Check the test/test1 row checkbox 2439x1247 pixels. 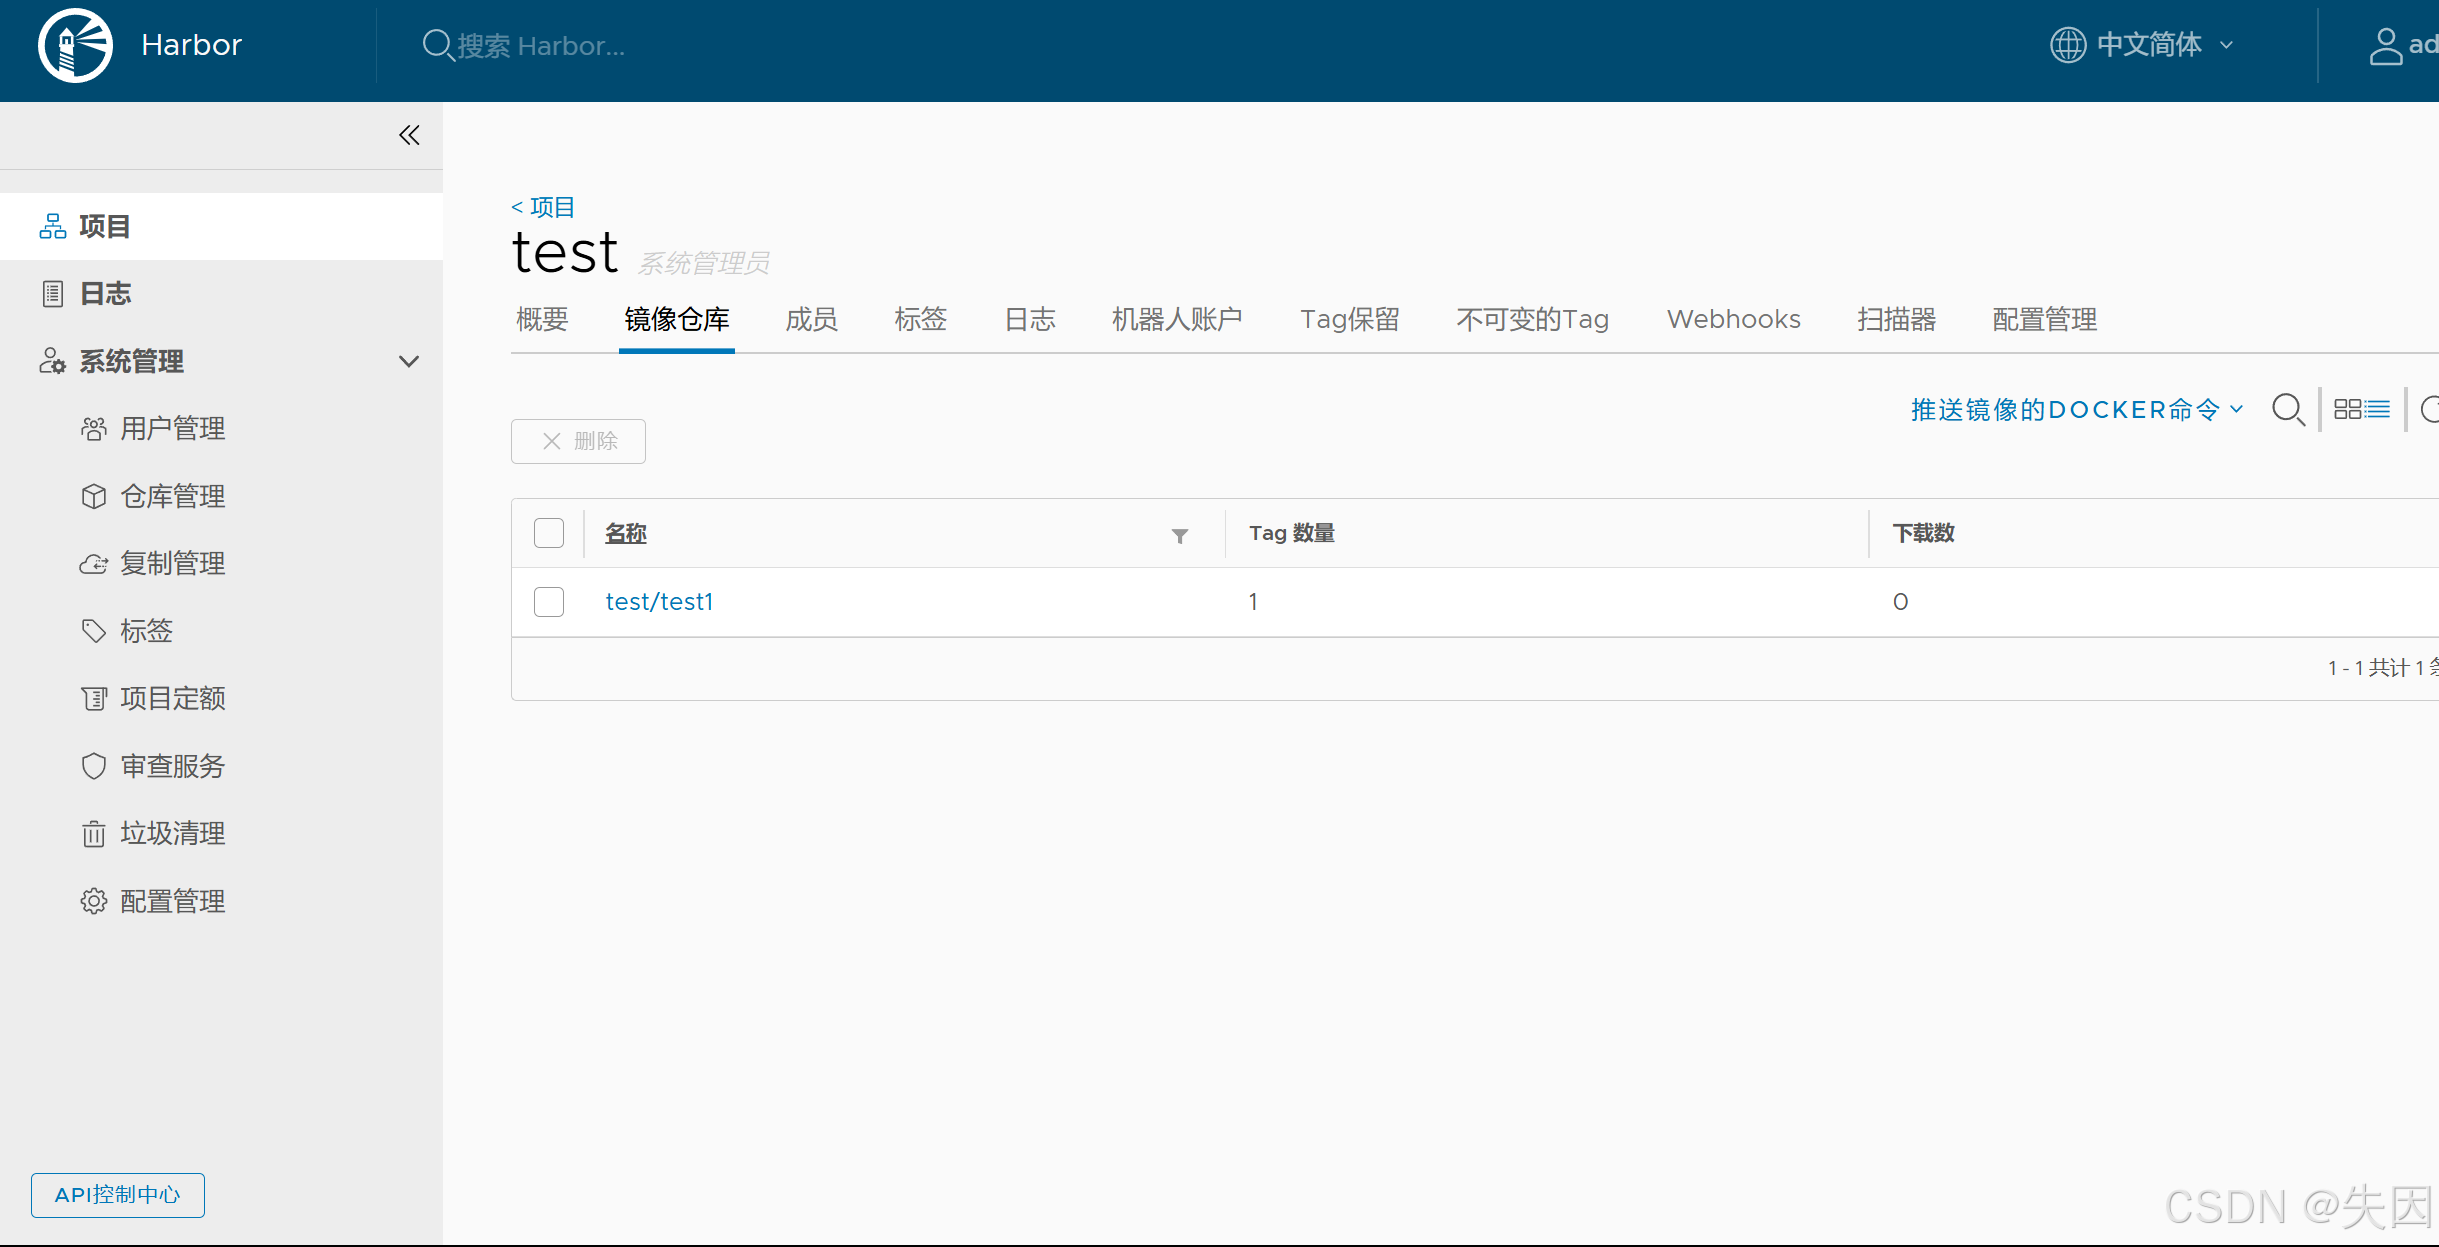[x=549, y=602]
